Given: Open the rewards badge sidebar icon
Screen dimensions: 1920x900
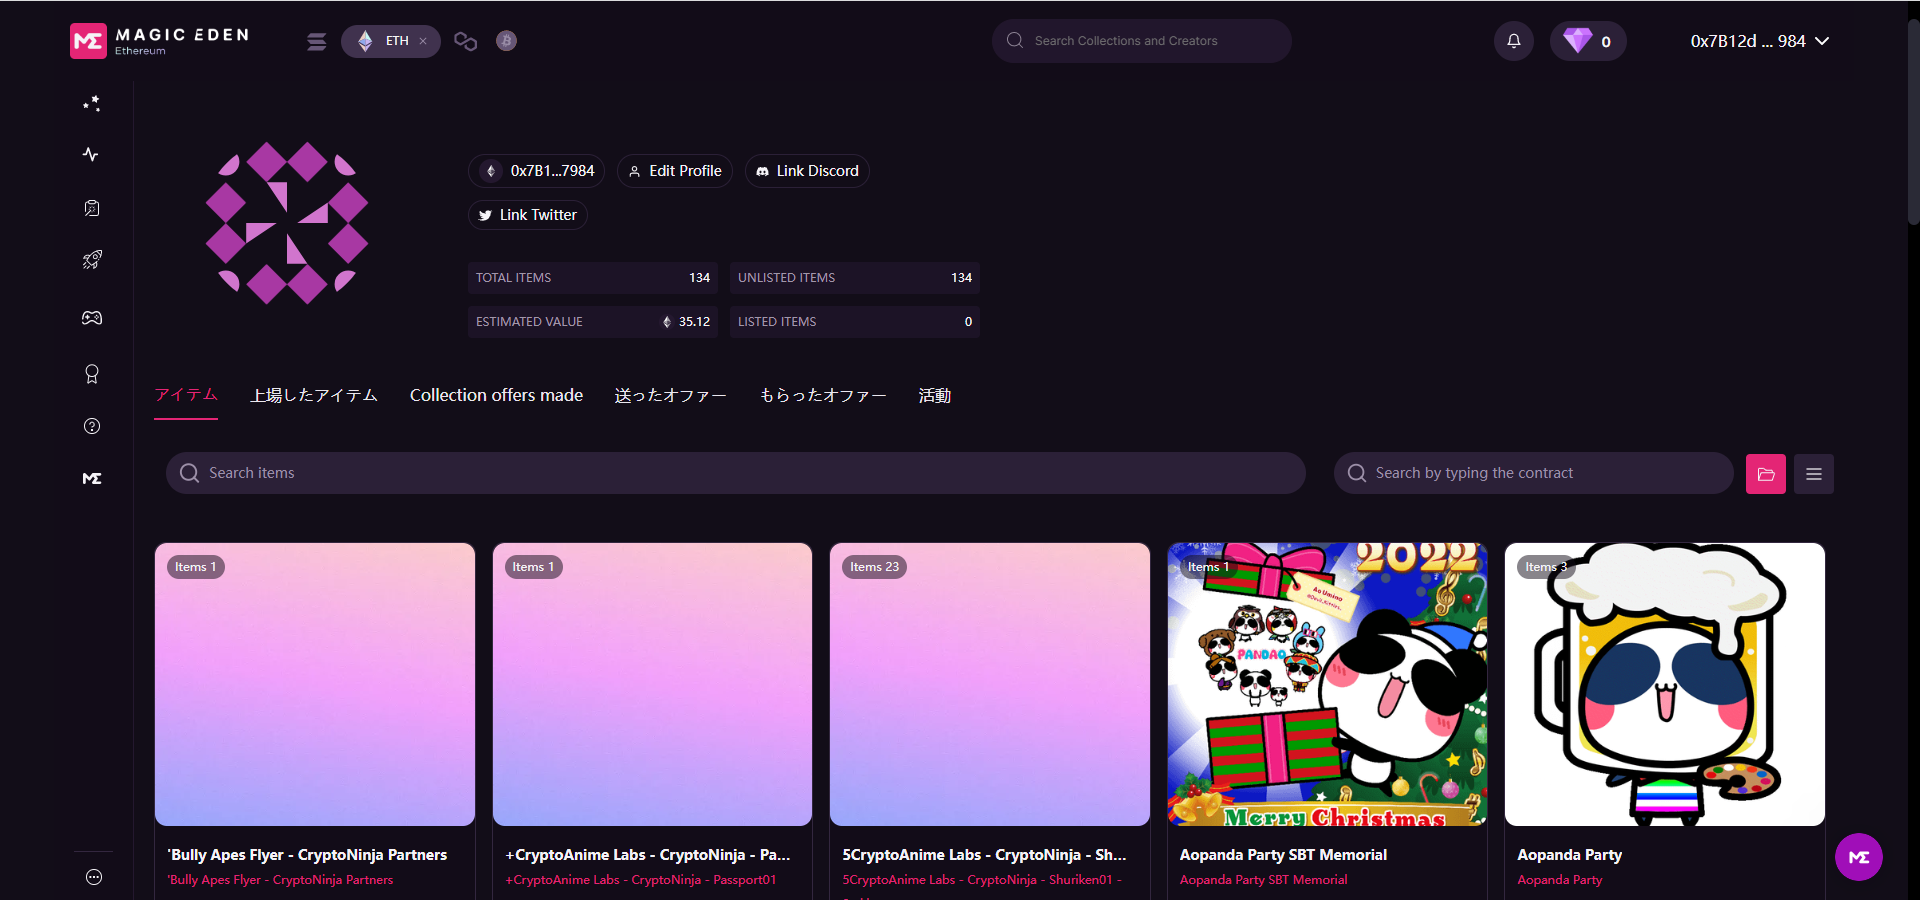Looking at the screenshot, I should (92, 374).
